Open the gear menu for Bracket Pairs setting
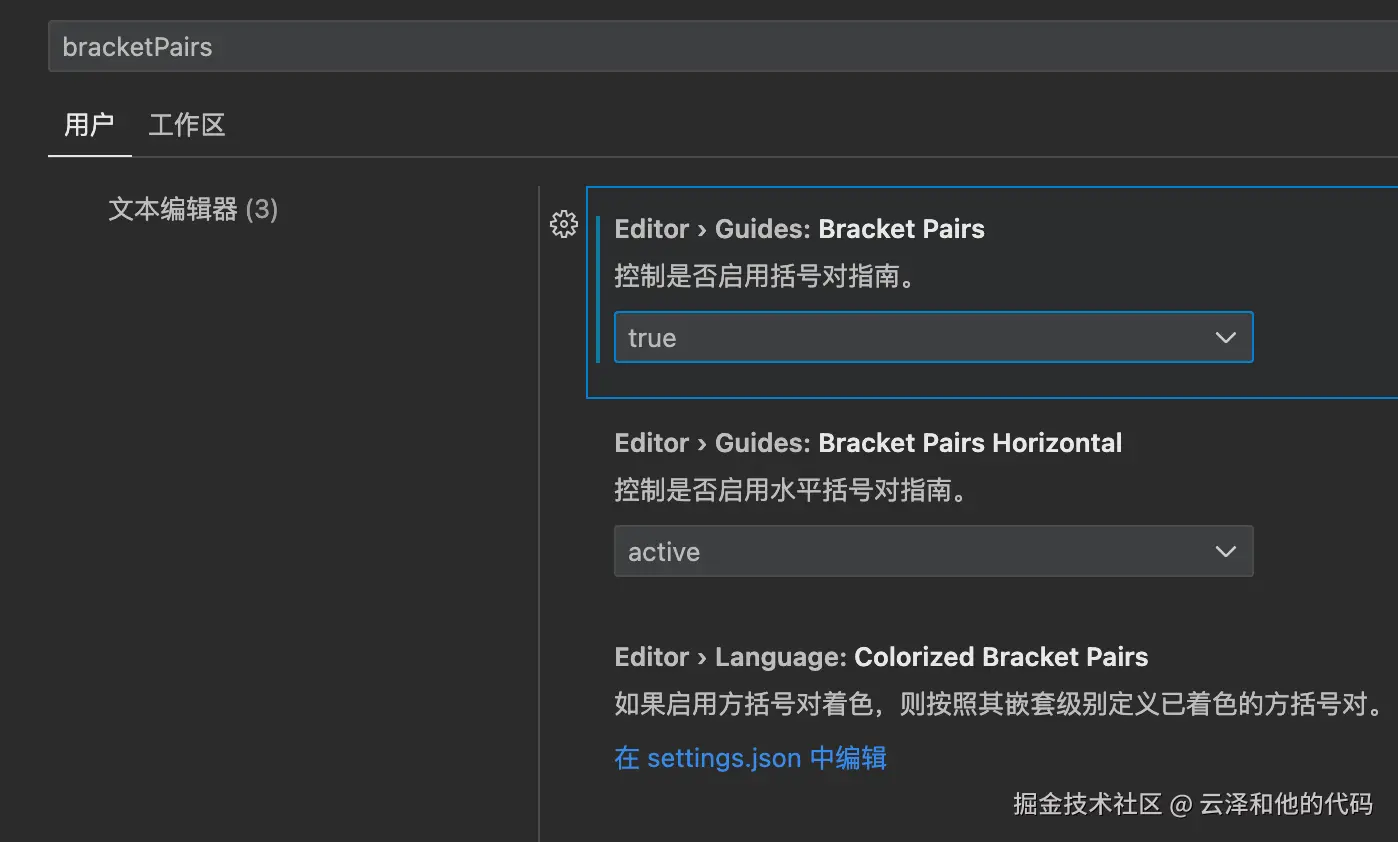 pos(564,225)
